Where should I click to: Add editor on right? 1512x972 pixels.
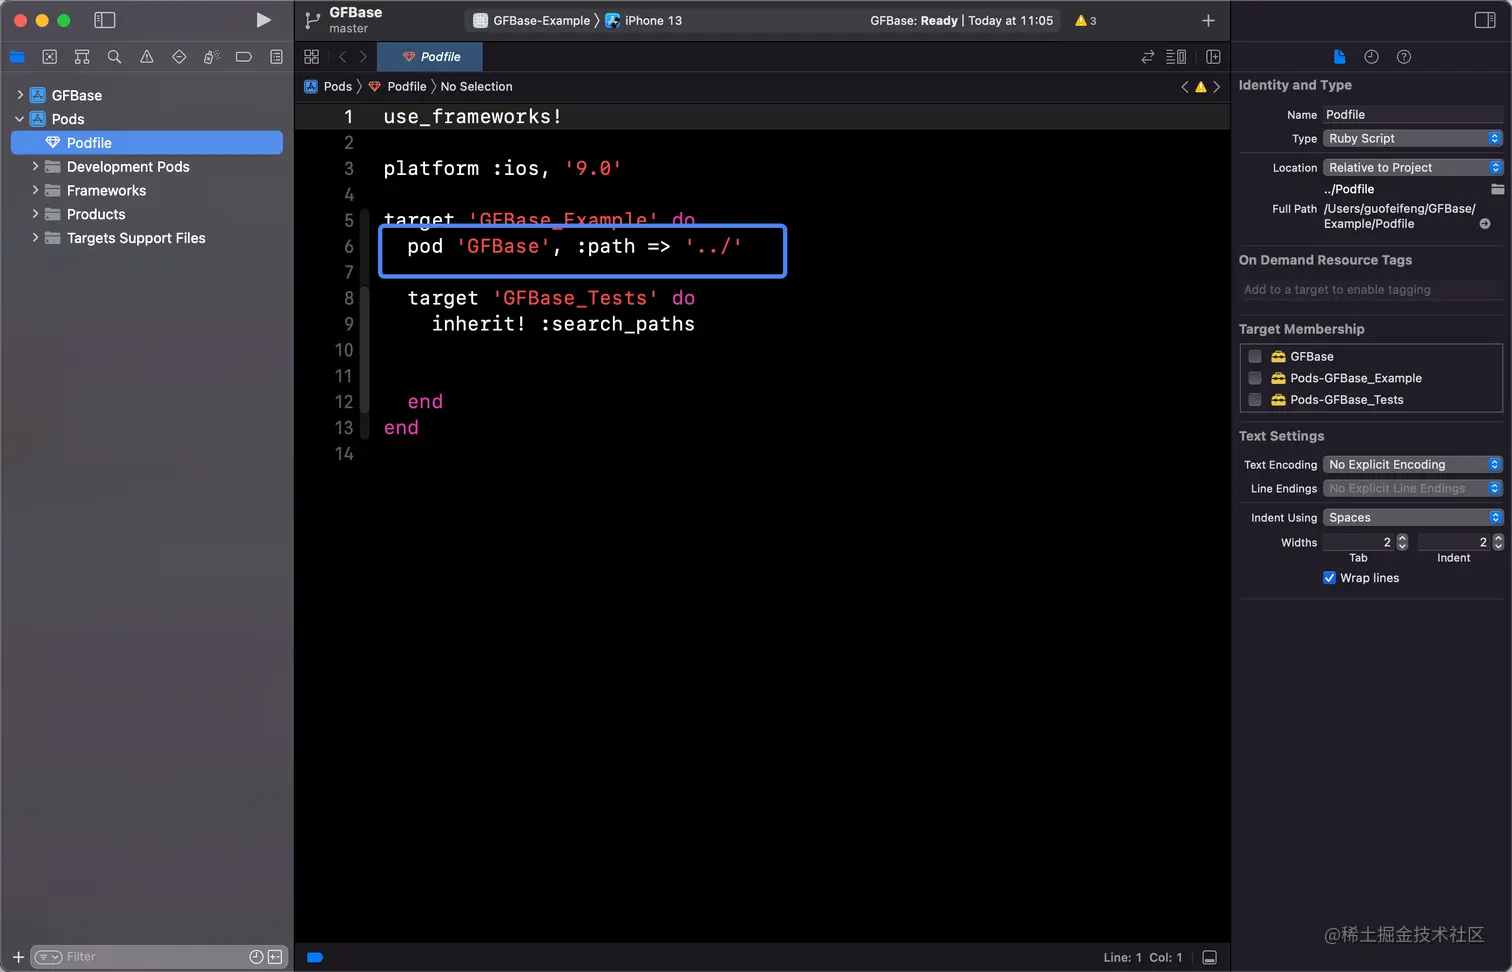(1213, 57)
